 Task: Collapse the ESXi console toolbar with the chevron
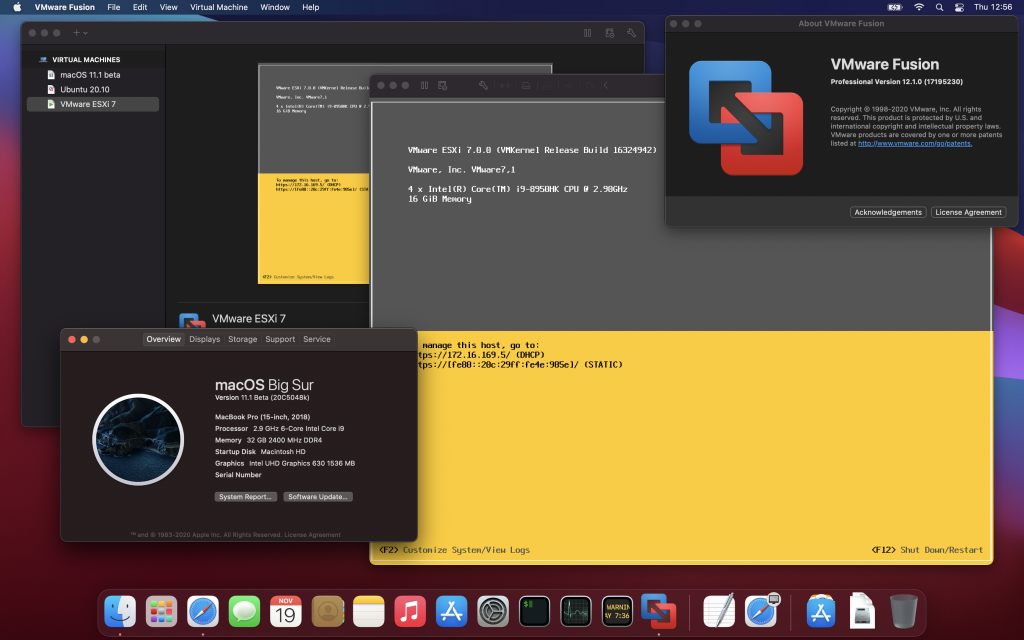coord(604,86)
